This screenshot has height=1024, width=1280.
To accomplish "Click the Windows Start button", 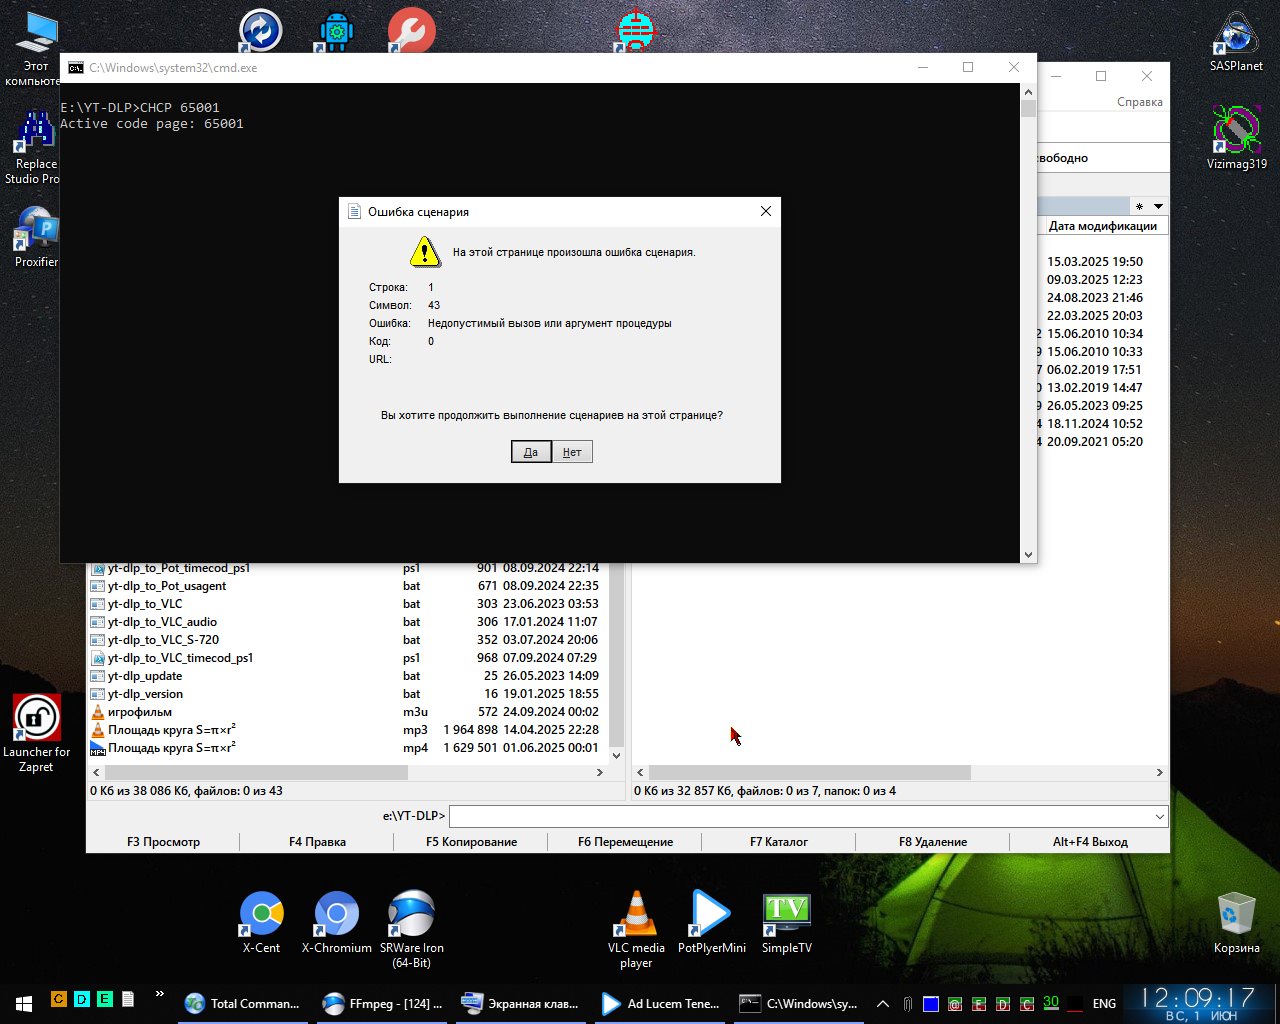I will coord(23,1002).
